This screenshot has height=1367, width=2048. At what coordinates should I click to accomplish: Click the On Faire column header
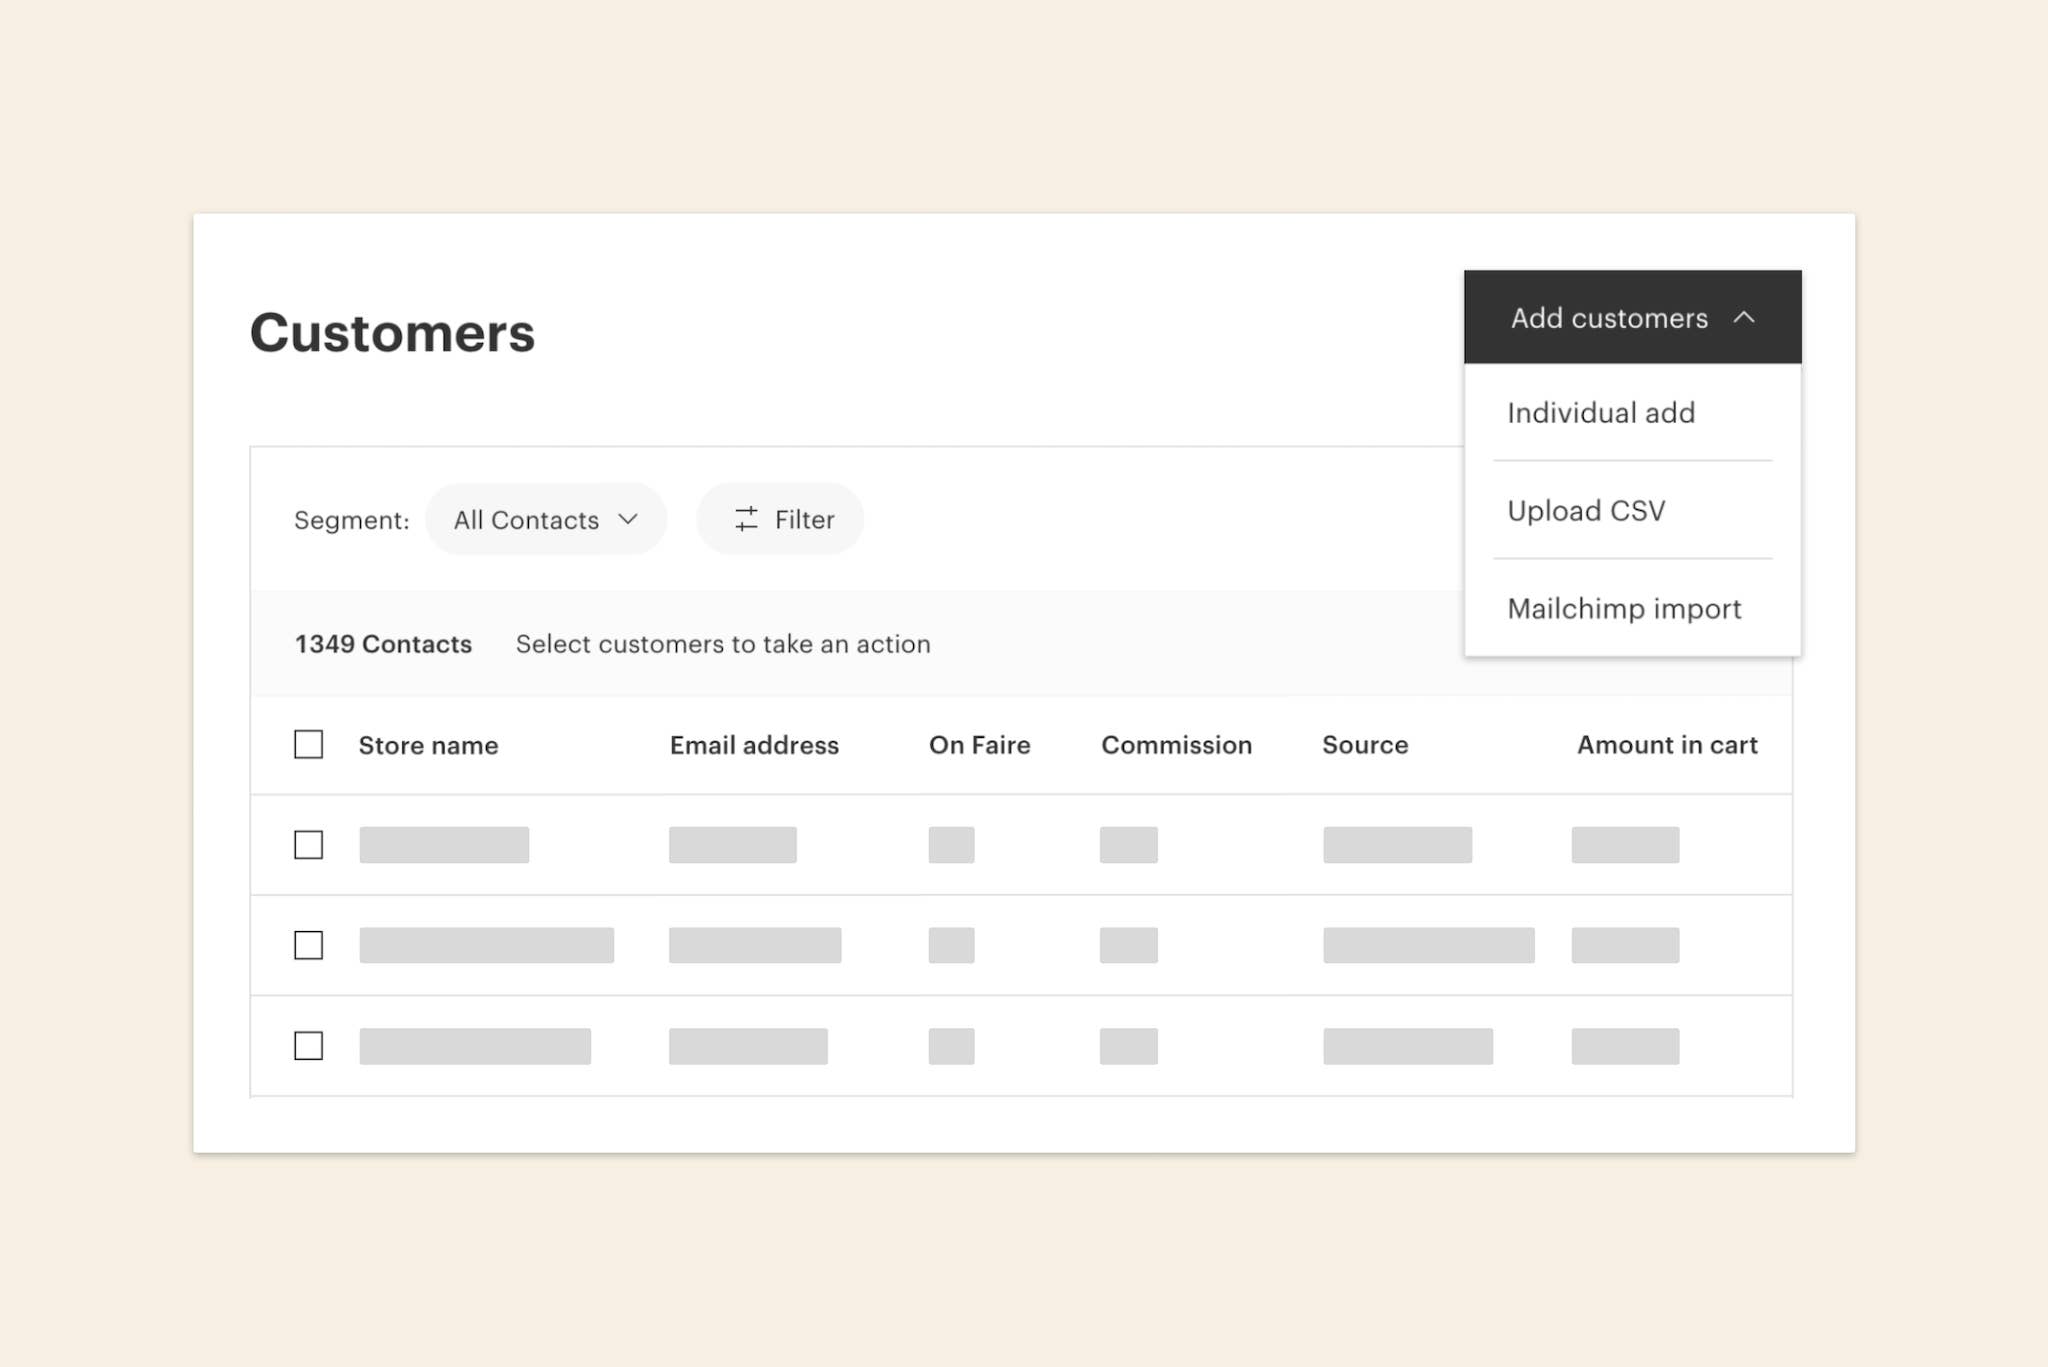979,745
